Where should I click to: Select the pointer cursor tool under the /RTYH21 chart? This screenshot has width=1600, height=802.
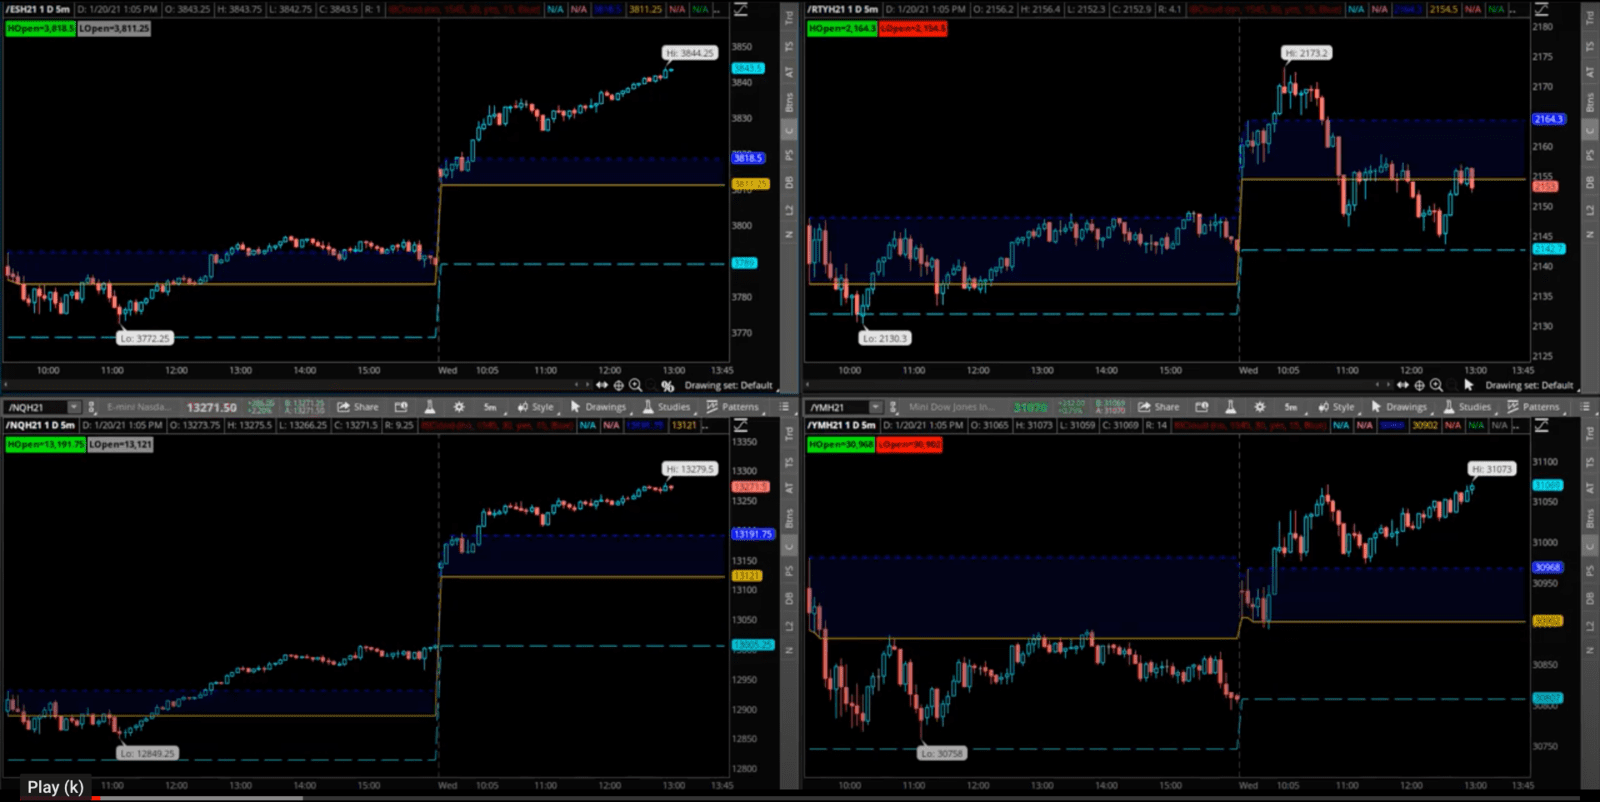pyautogui.click(x=1469, y=385)
